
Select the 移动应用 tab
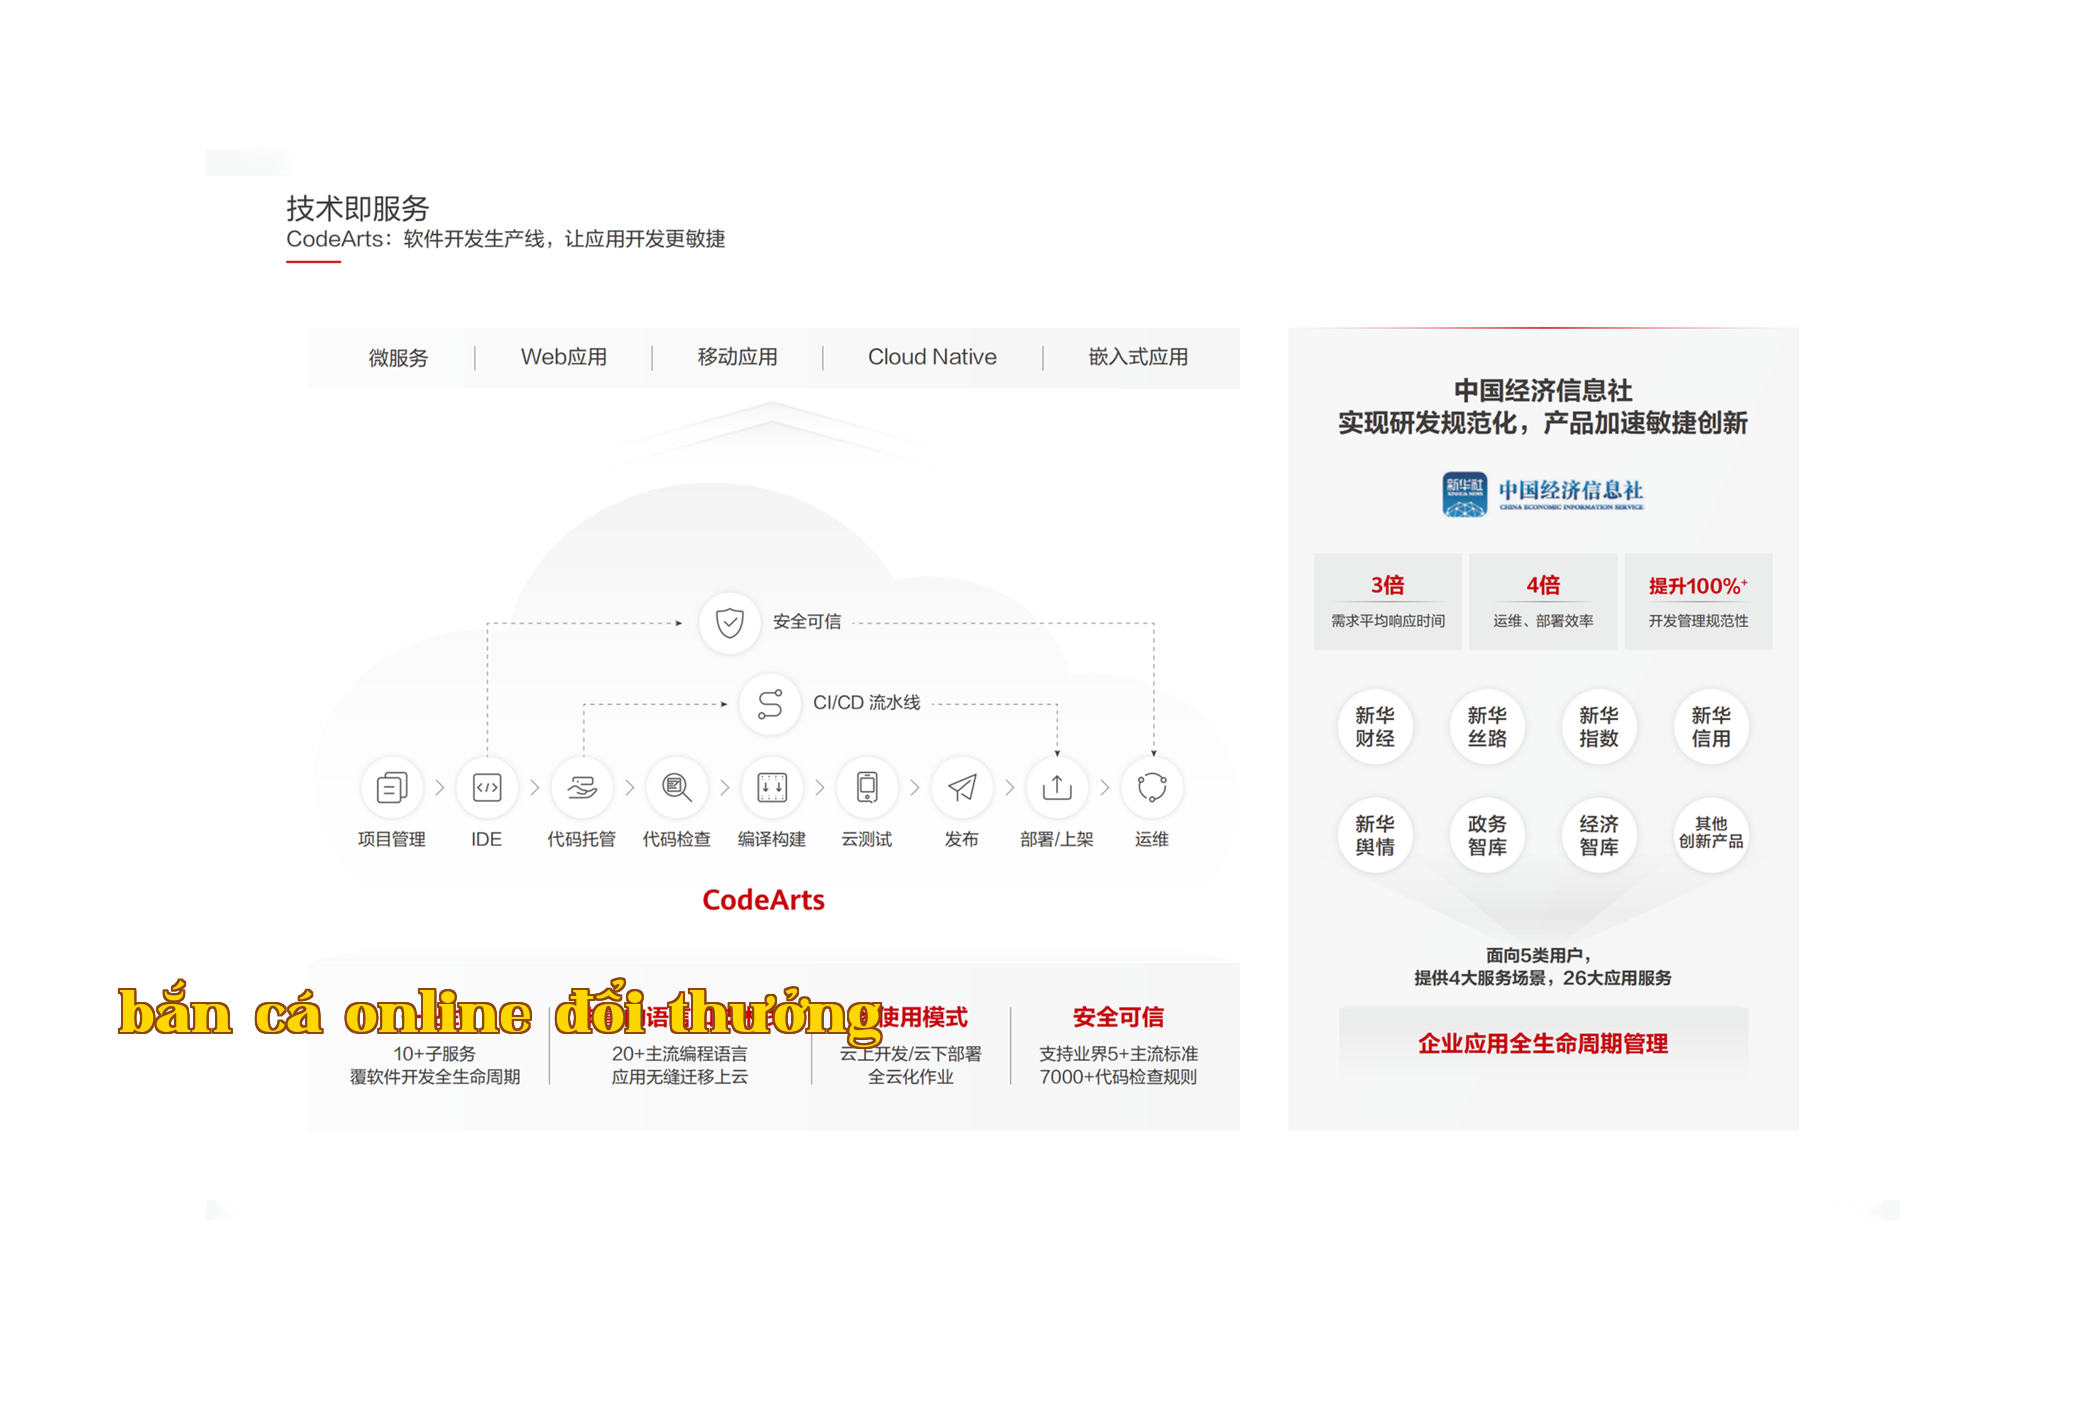(737, 357)
